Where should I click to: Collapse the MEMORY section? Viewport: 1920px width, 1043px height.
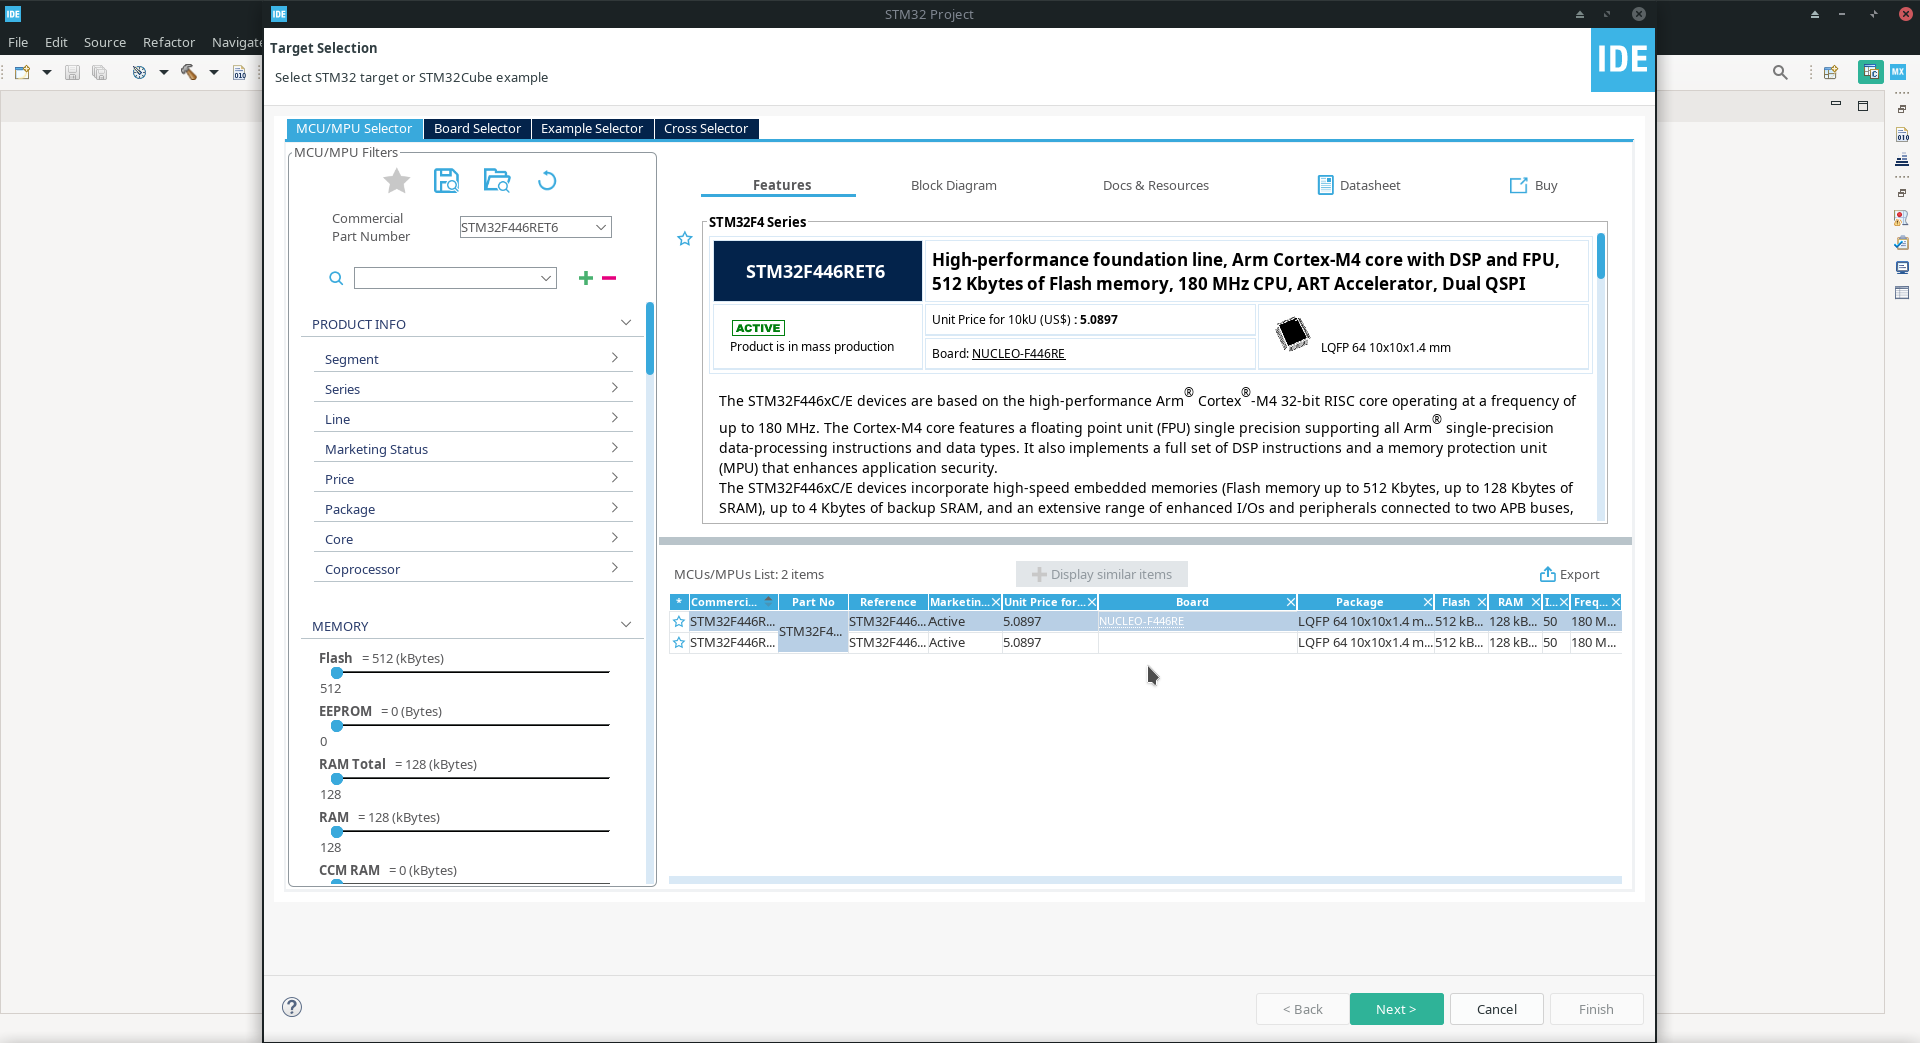pos(626,624)
